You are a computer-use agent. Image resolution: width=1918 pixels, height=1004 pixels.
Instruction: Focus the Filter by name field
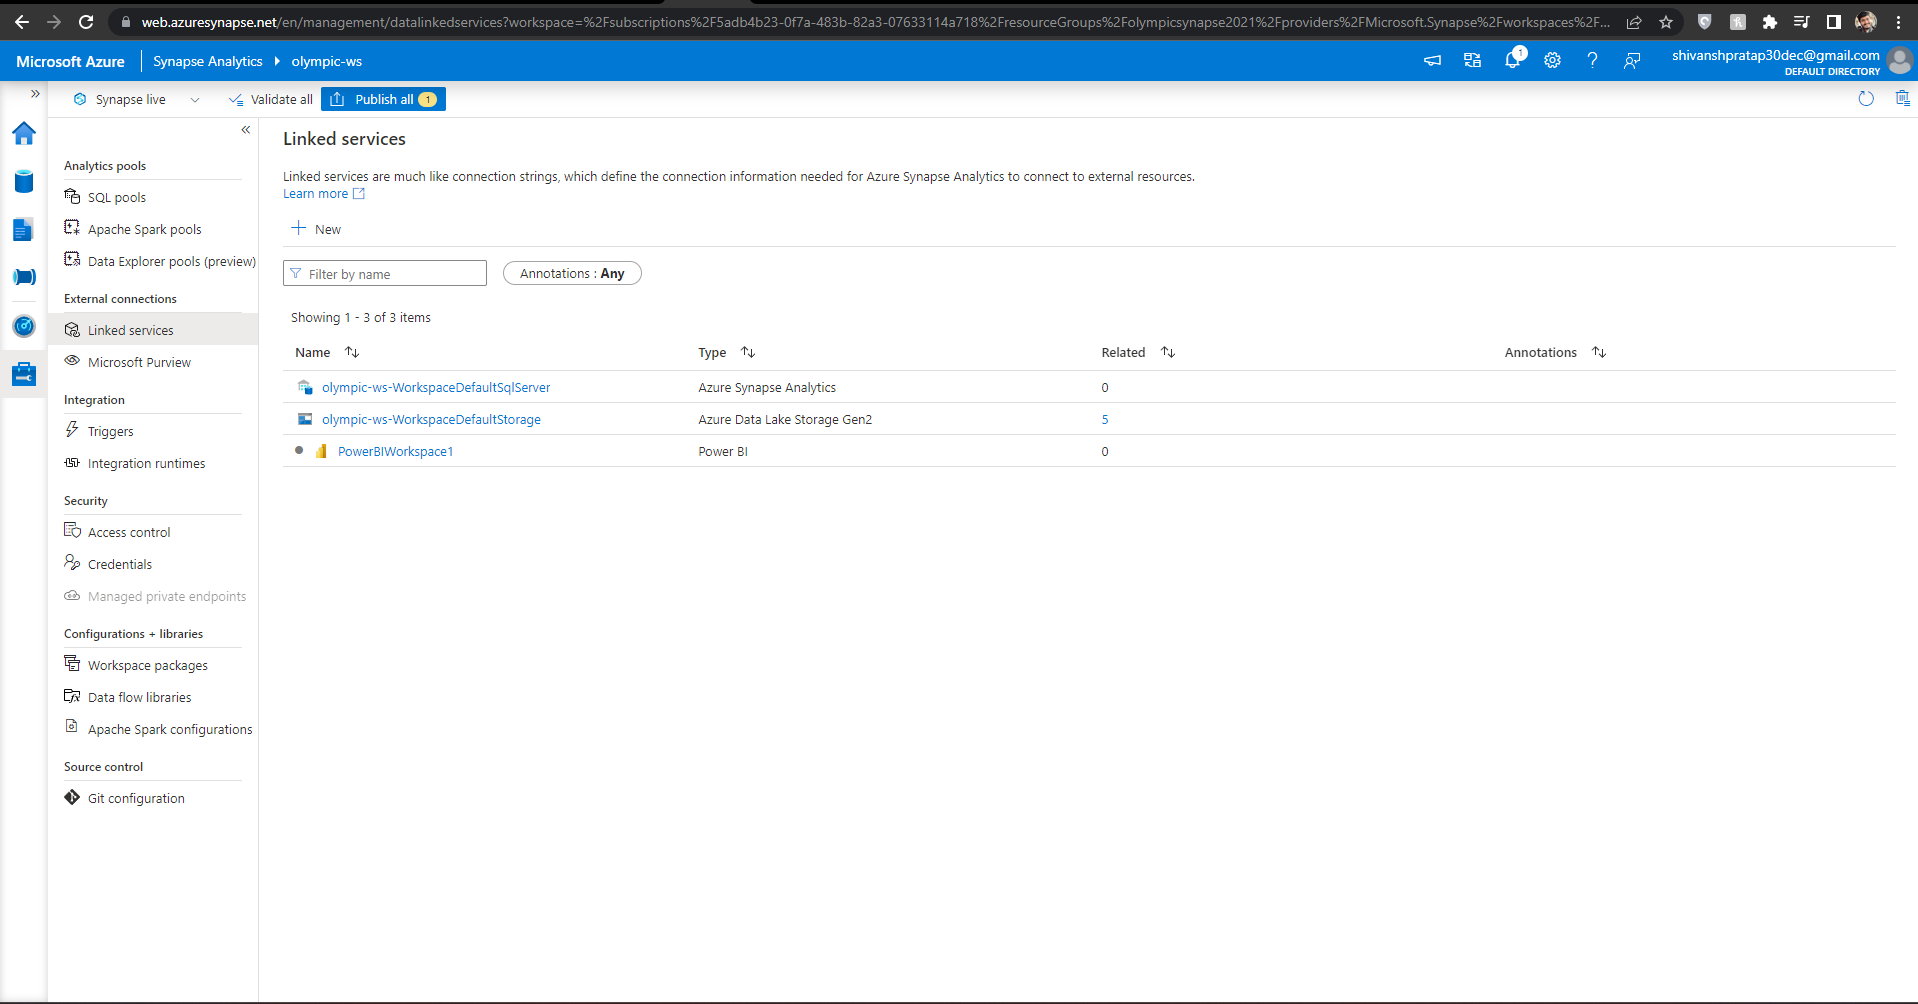click(385, 273)
